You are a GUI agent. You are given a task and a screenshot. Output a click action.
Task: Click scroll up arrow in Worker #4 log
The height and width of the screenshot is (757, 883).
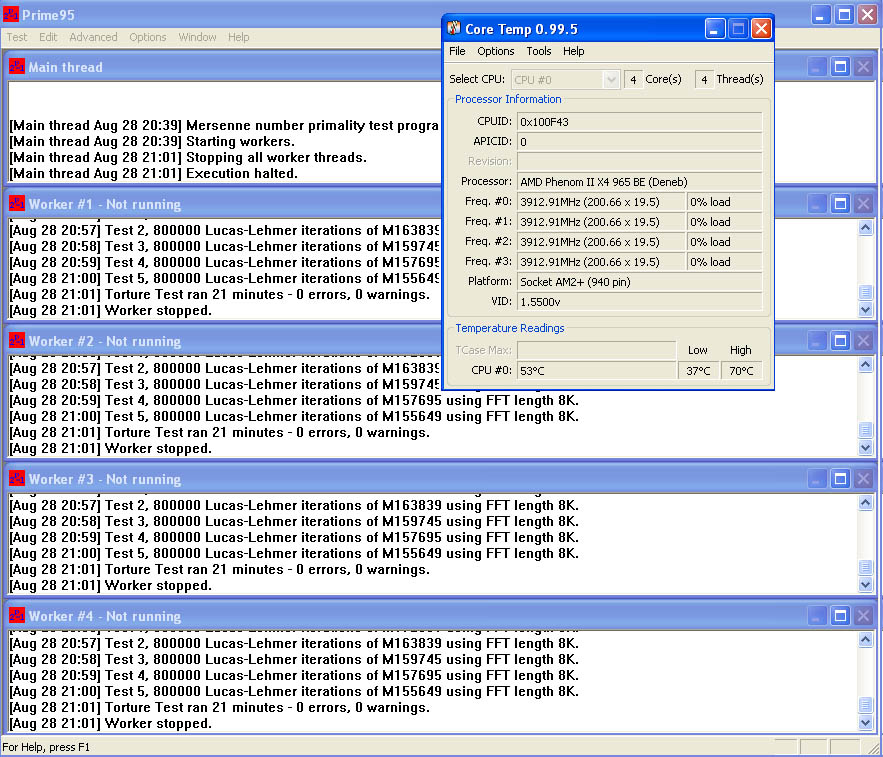click(866, 639)
